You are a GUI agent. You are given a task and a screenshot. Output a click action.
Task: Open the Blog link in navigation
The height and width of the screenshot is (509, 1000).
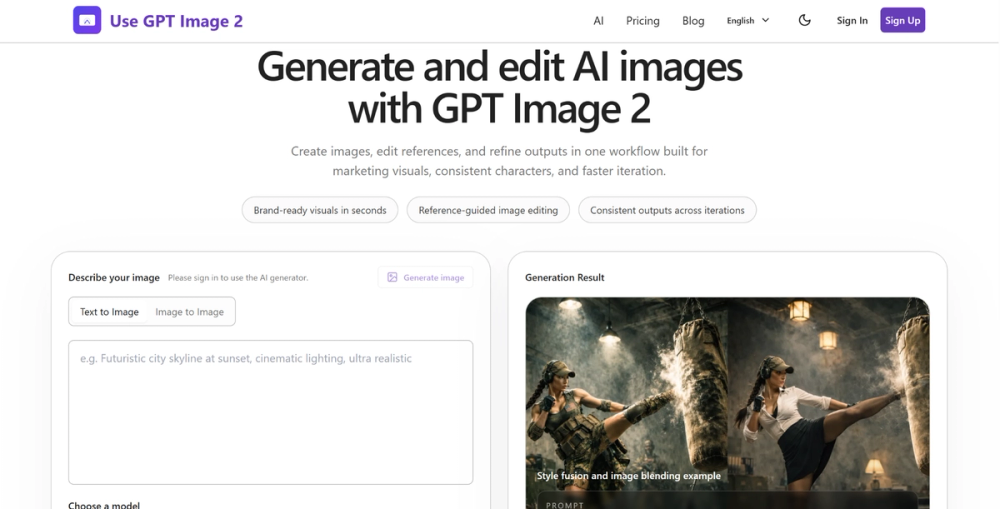pos(693,20)
